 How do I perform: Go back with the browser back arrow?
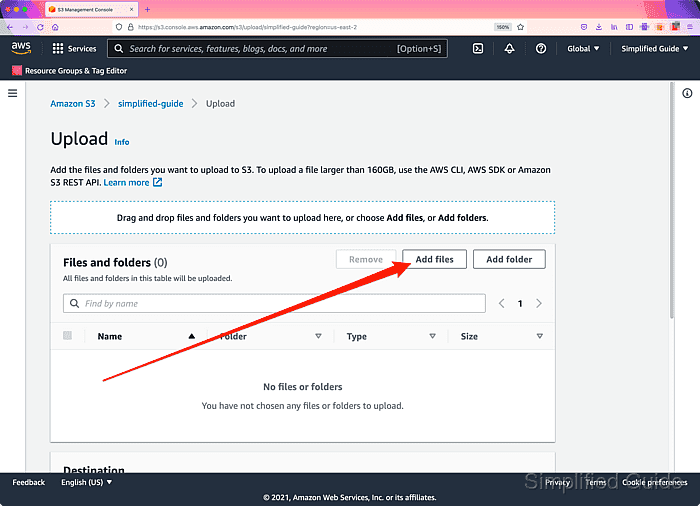[10, 27]
